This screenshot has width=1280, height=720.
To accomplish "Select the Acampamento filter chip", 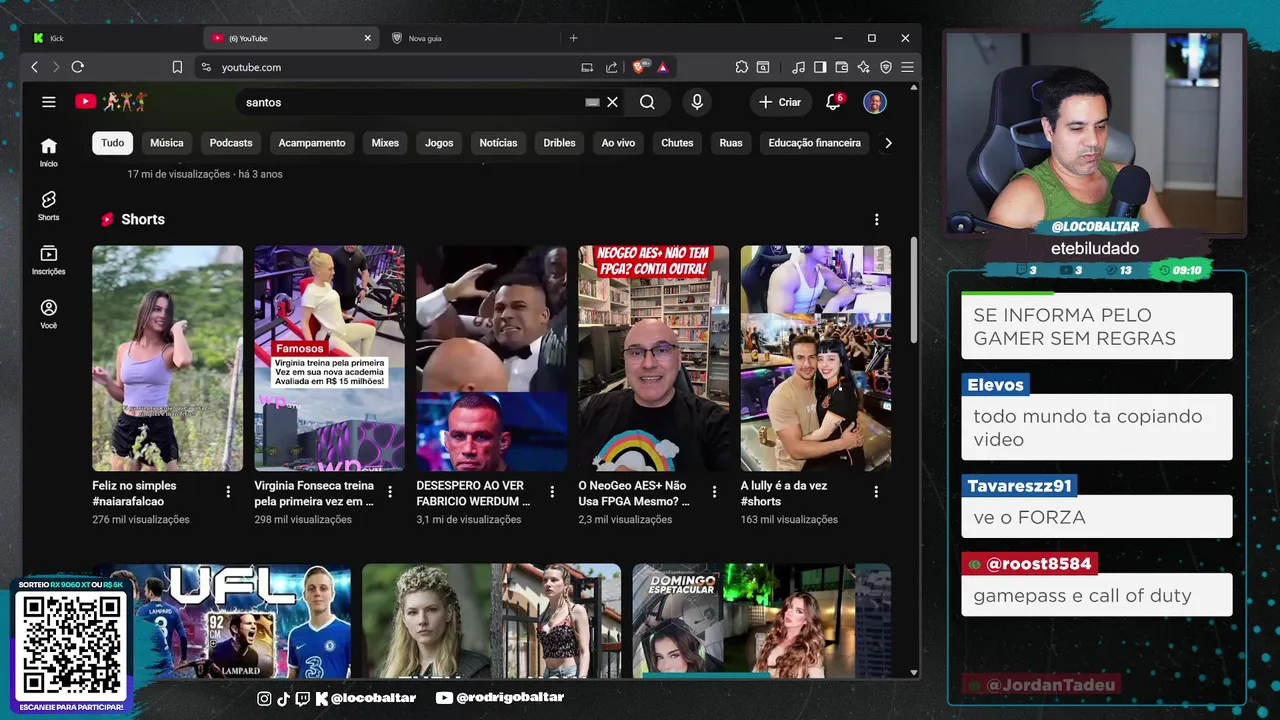I will (312, 143).
